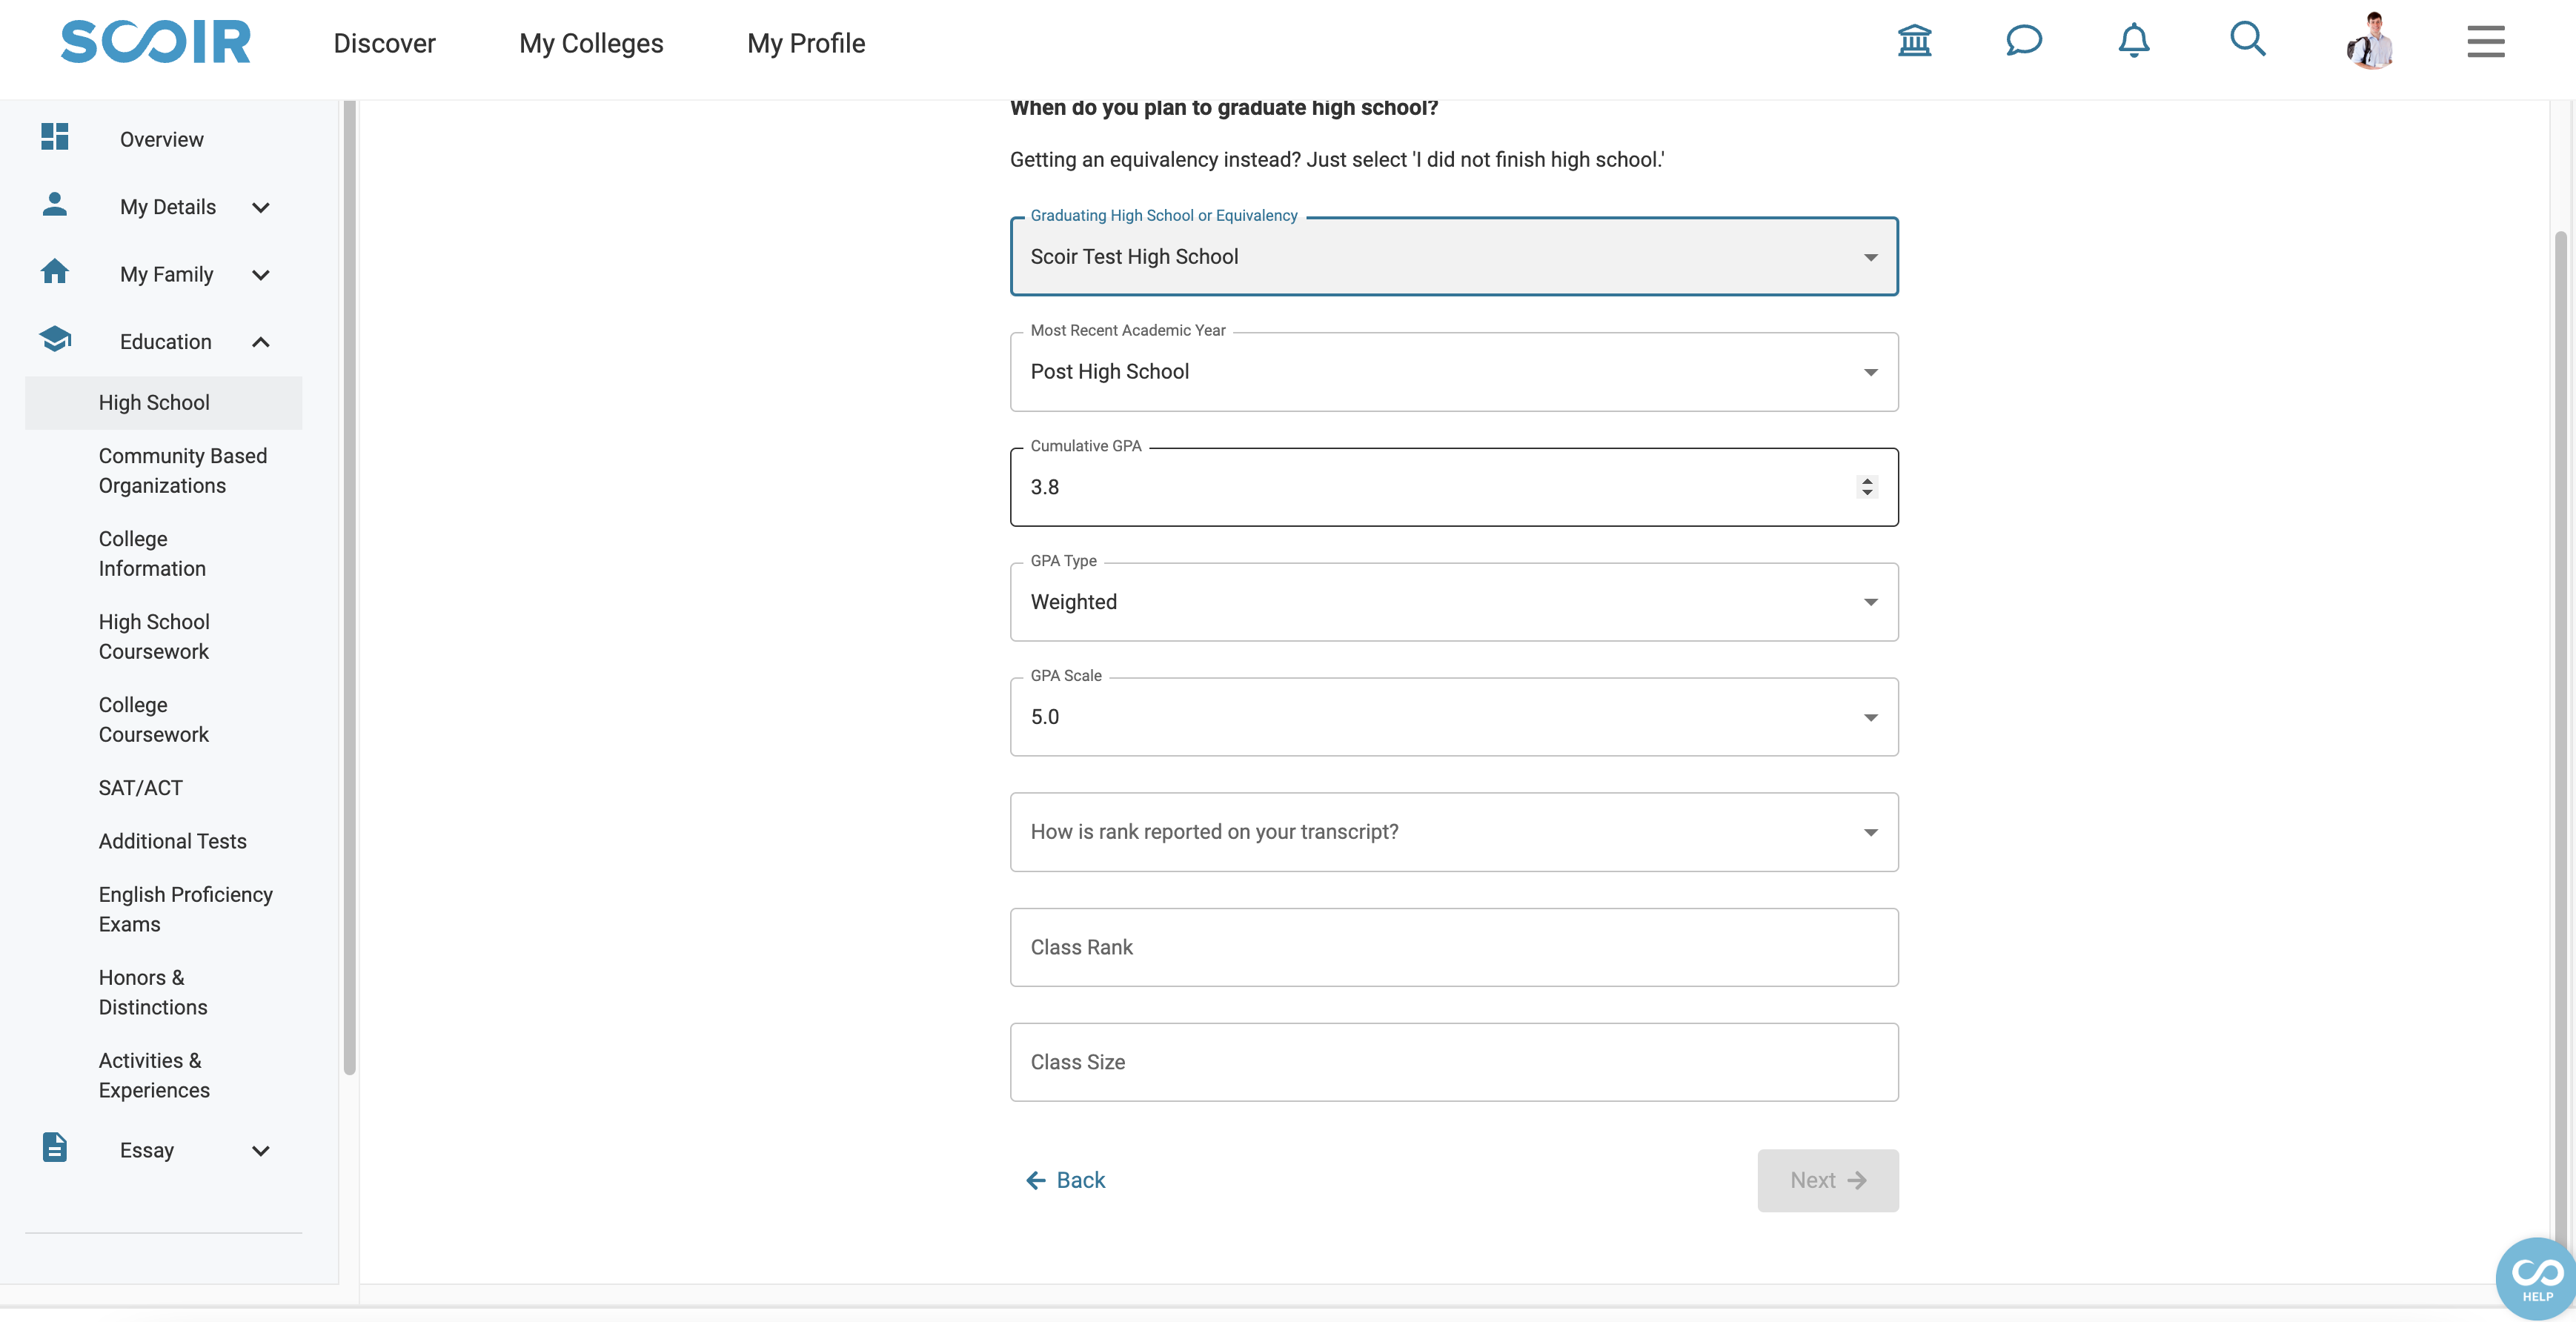Open the user profile avatar
The image size is (2576, 1322).
pos(2369,41)
